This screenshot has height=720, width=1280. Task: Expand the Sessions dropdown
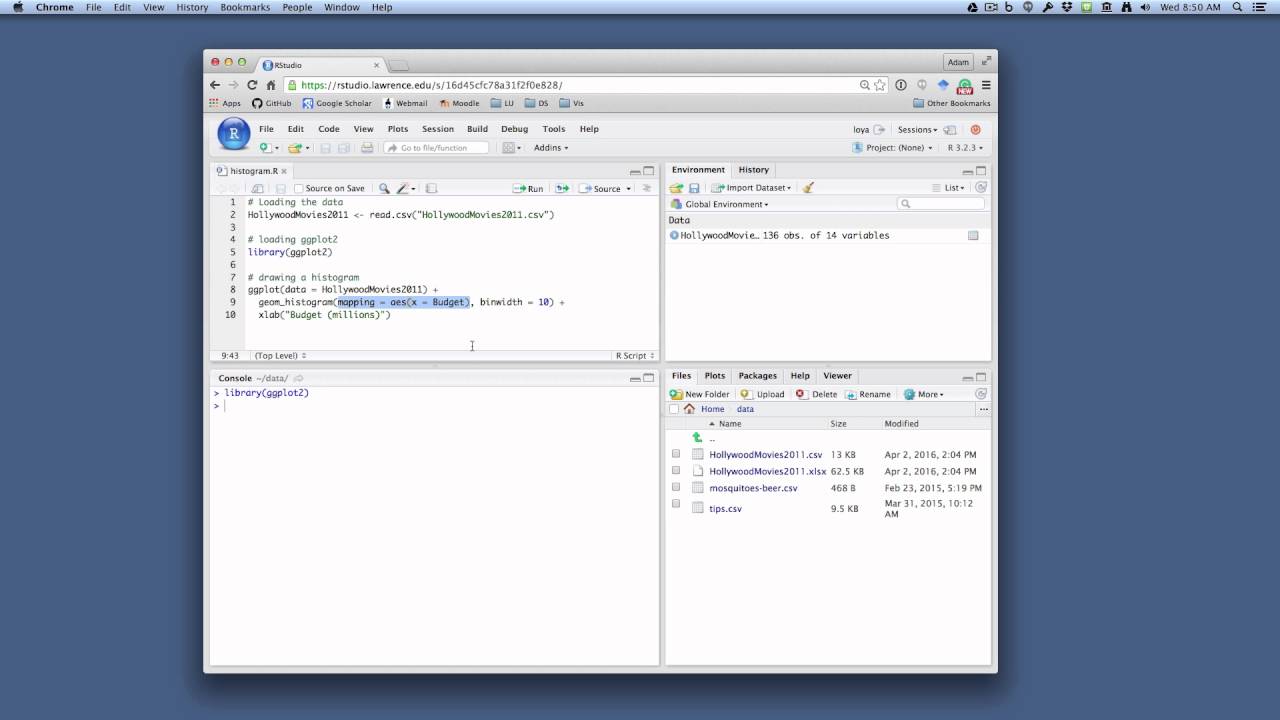pos(917,130)
